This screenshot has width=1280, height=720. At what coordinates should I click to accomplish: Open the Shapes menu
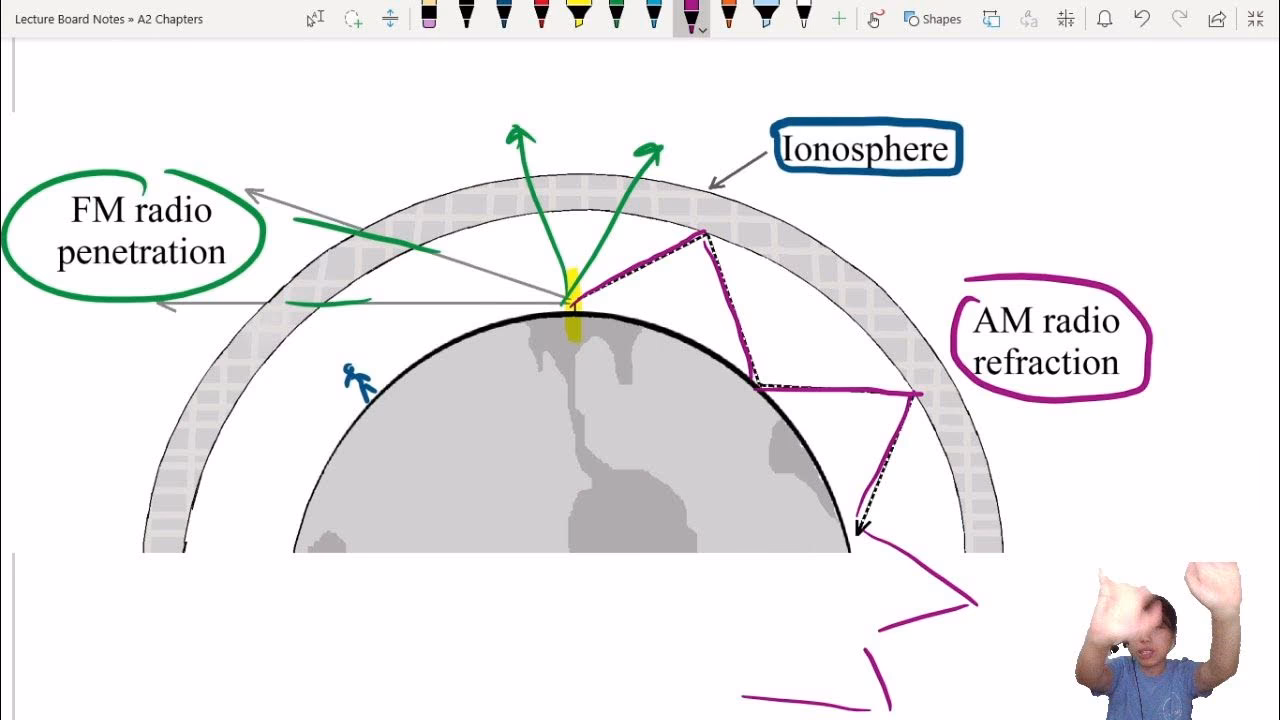(932, 18)
